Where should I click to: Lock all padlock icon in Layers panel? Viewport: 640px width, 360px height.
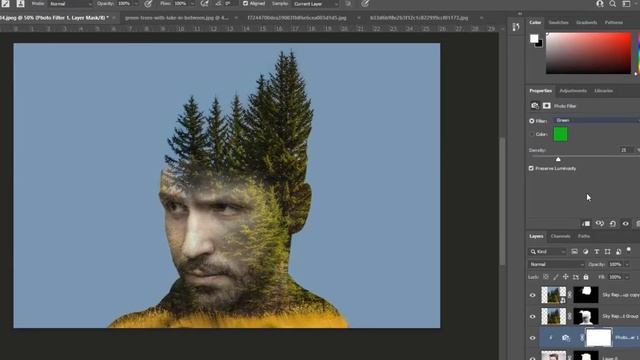click(586, 277)
